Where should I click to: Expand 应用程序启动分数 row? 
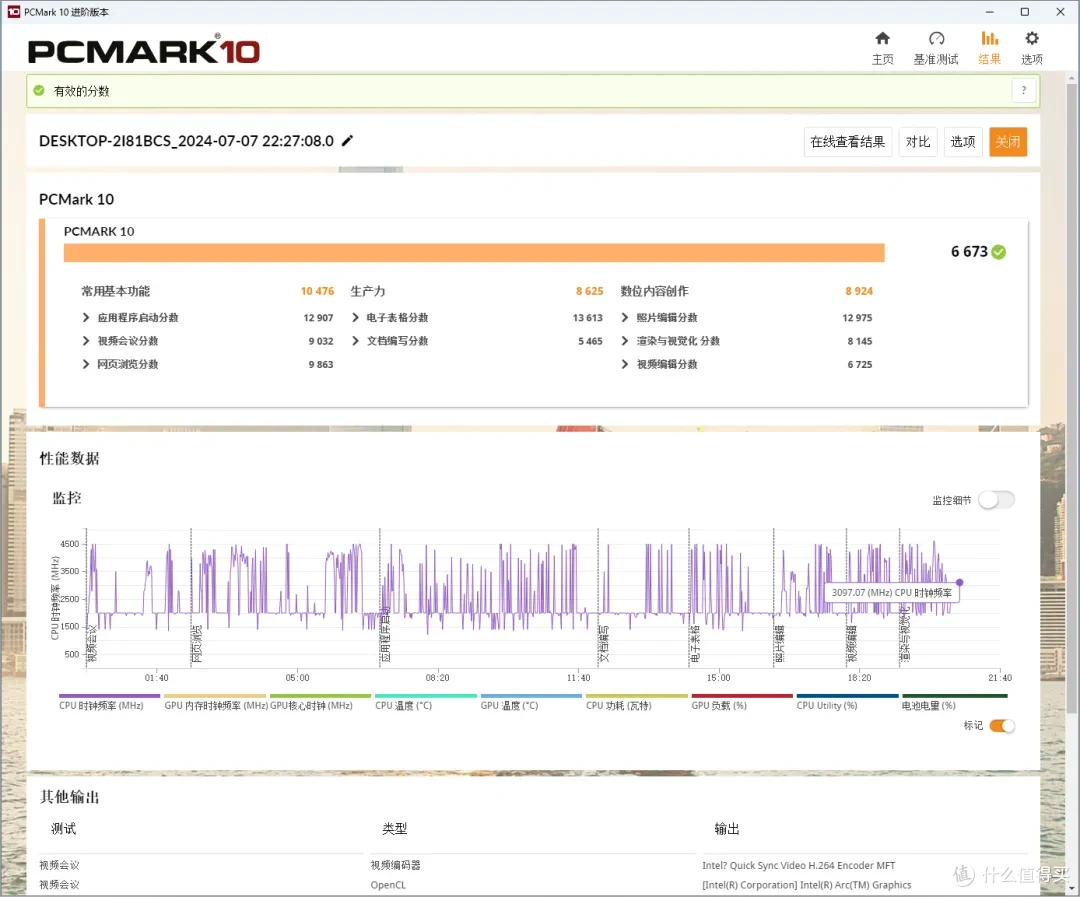coord(86,318)
